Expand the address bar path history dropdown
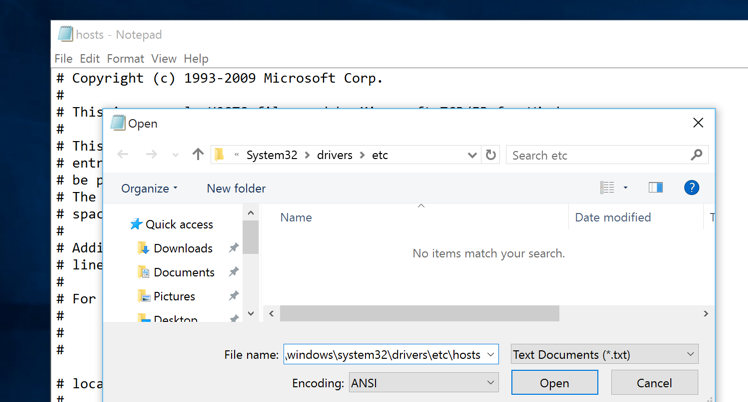 (472, 155)
